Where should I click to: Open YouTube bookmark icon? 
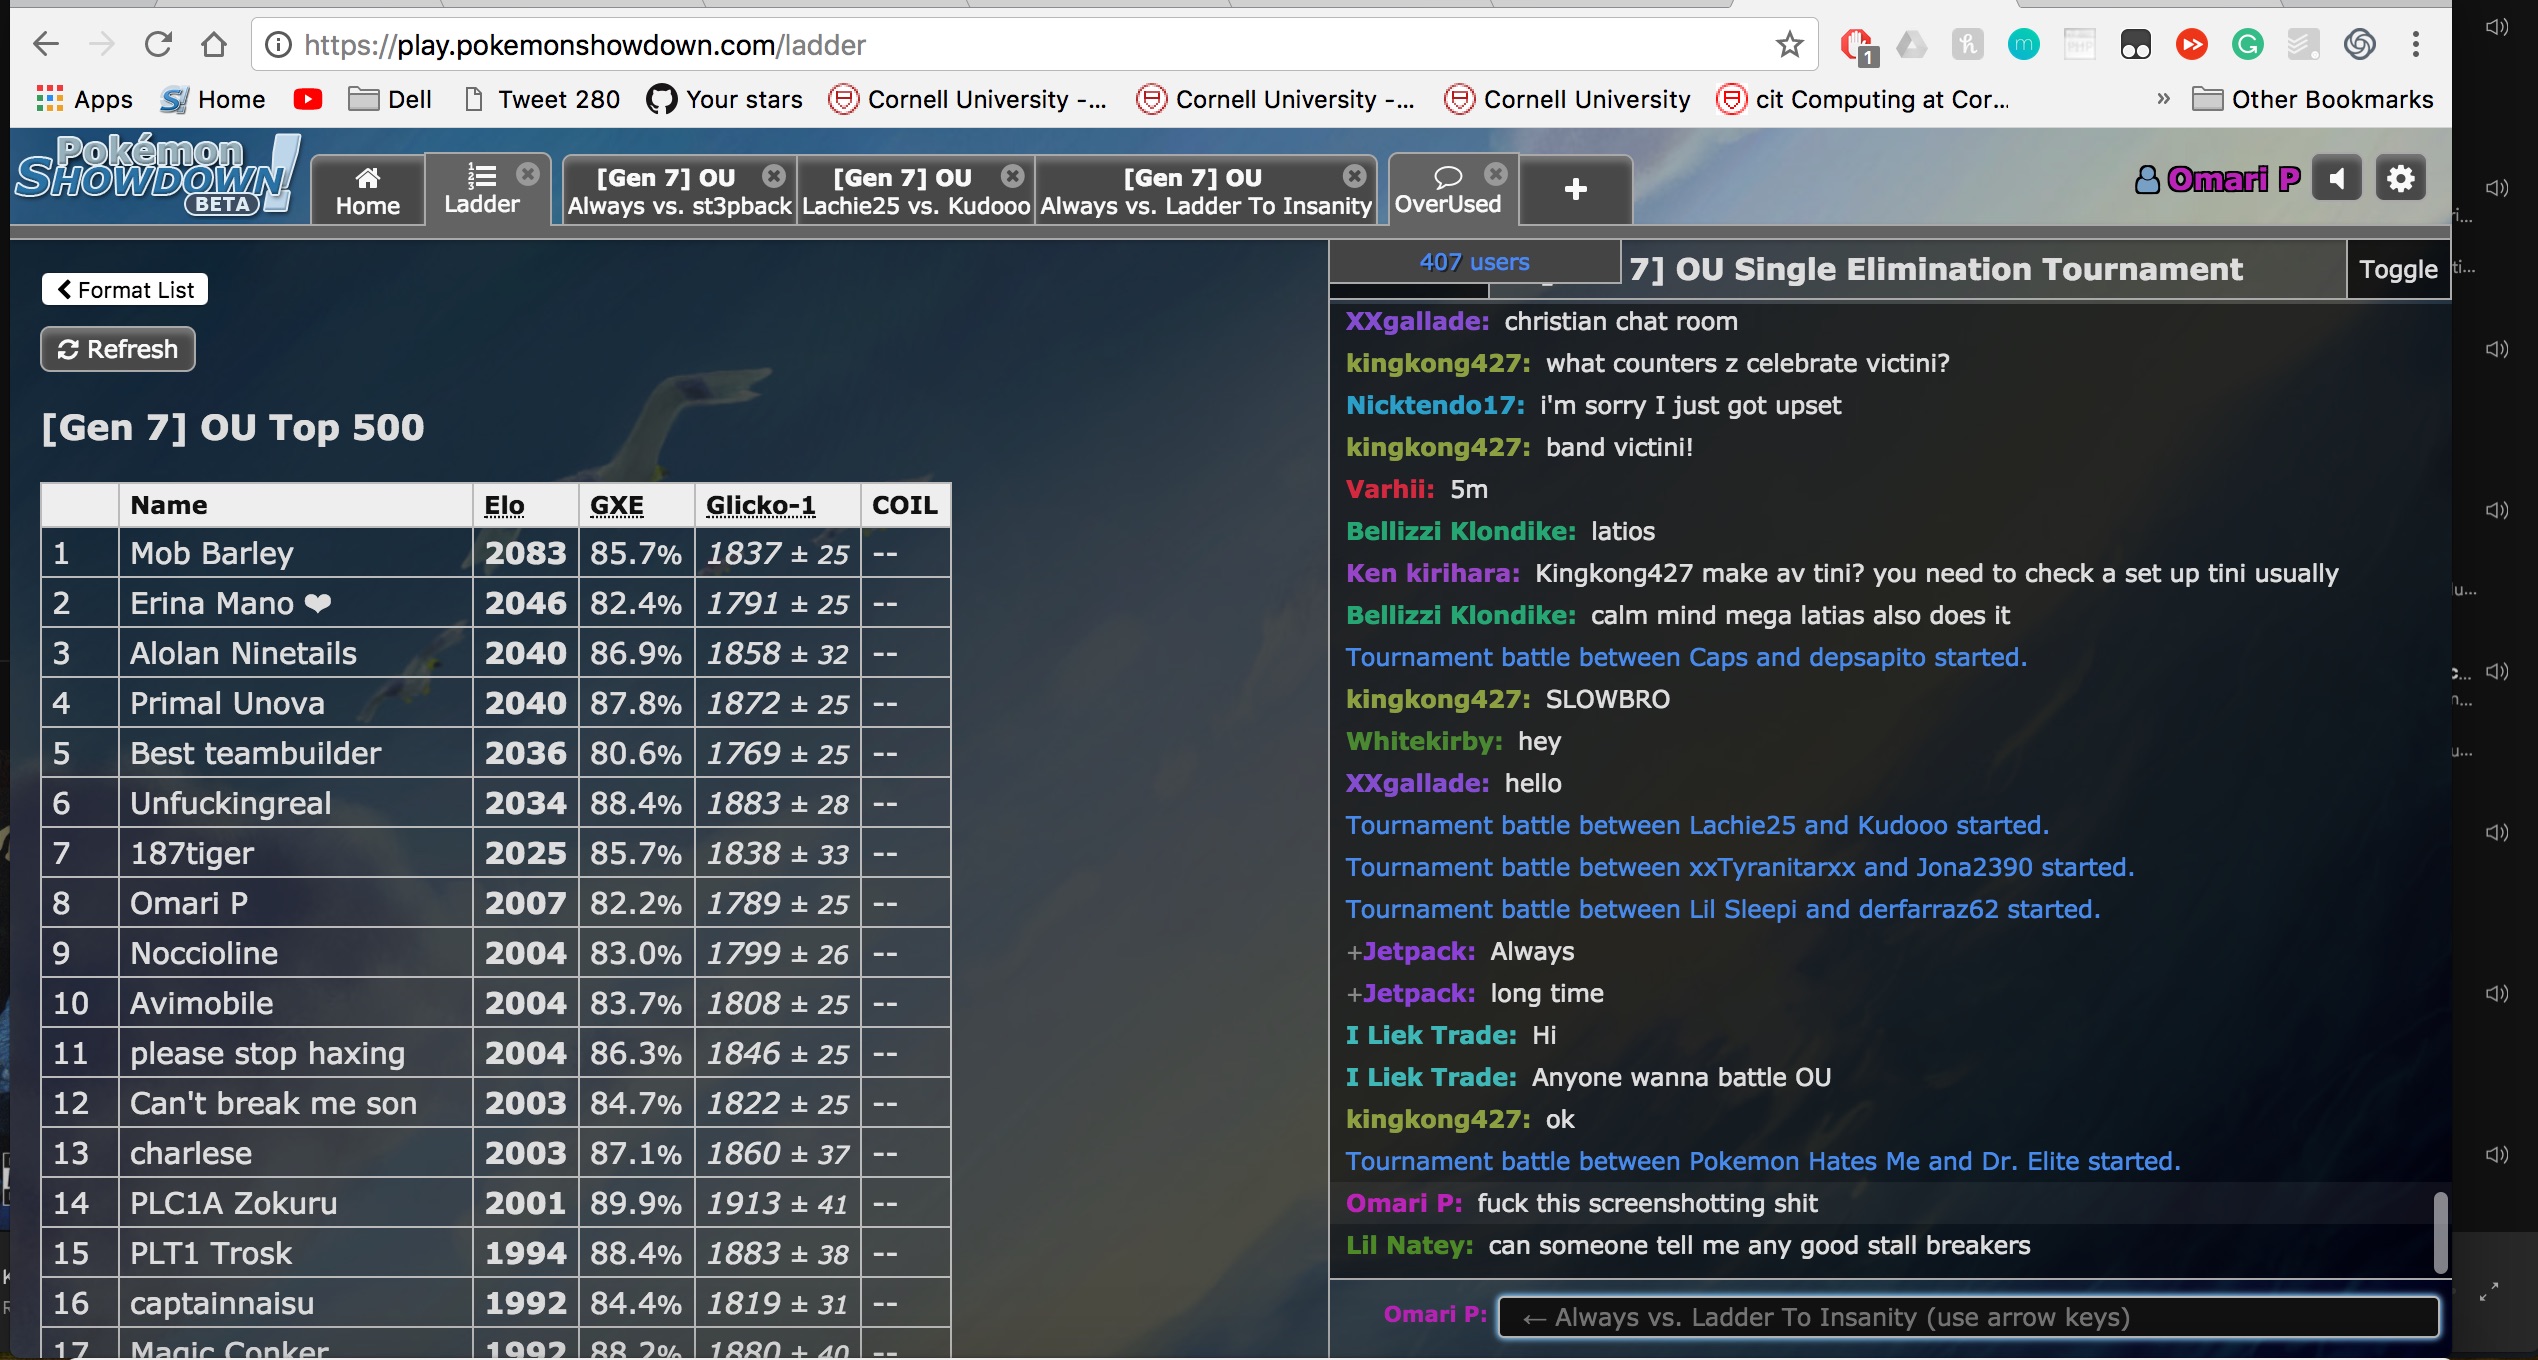click(307, 99)
